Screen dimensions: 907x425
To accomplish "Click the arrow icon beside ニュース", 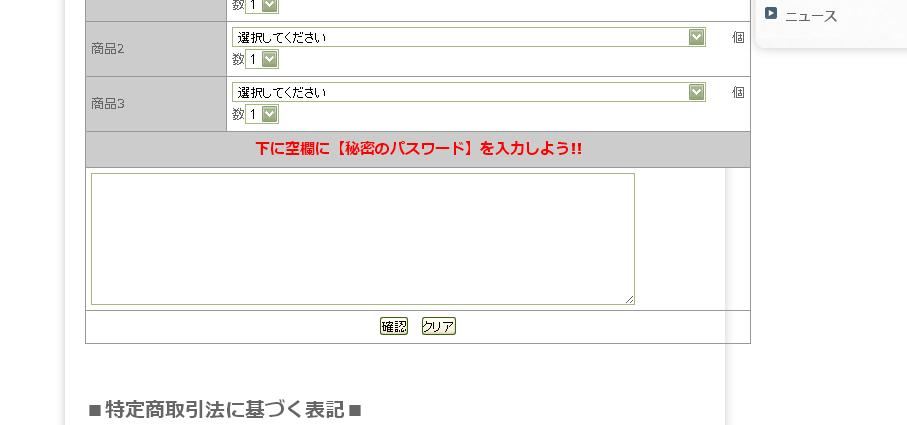I will click(771, 14).
